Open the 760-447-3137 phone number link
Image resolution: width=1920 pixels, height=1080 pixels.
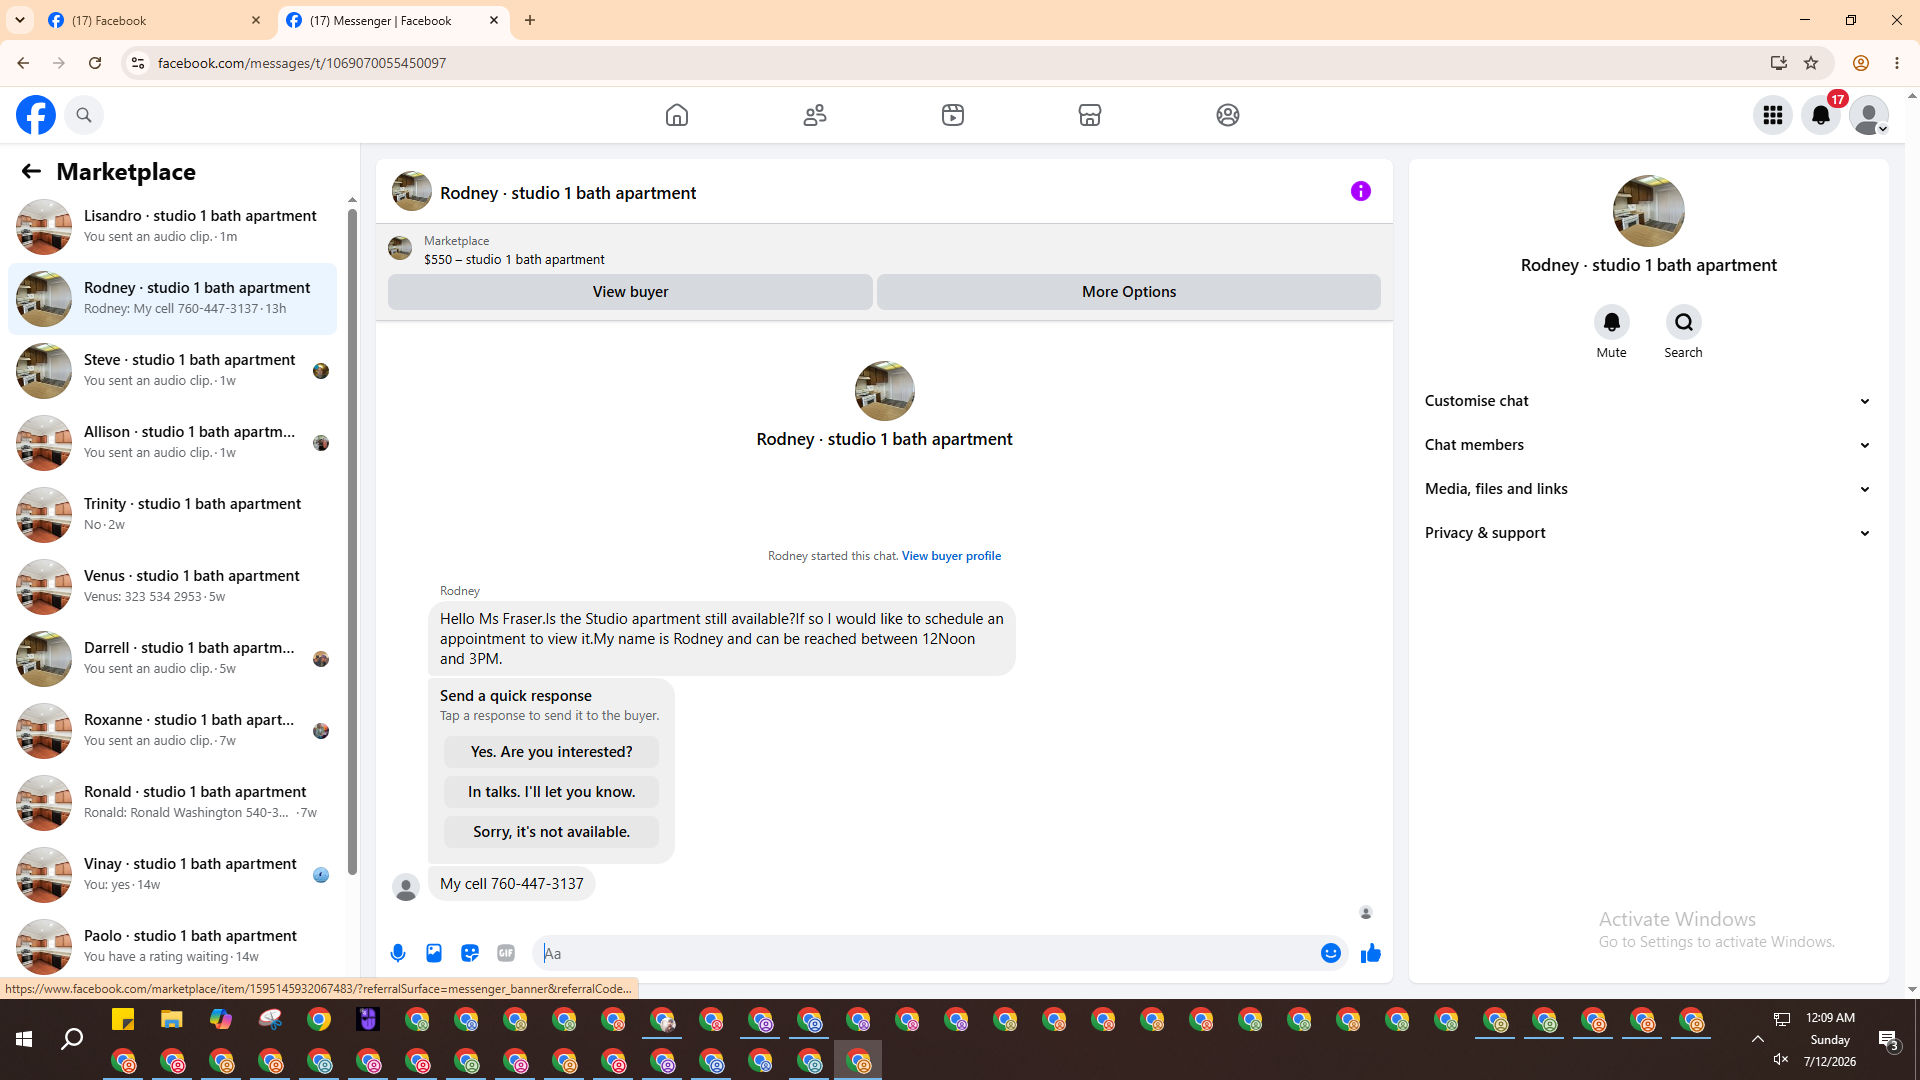537,884
